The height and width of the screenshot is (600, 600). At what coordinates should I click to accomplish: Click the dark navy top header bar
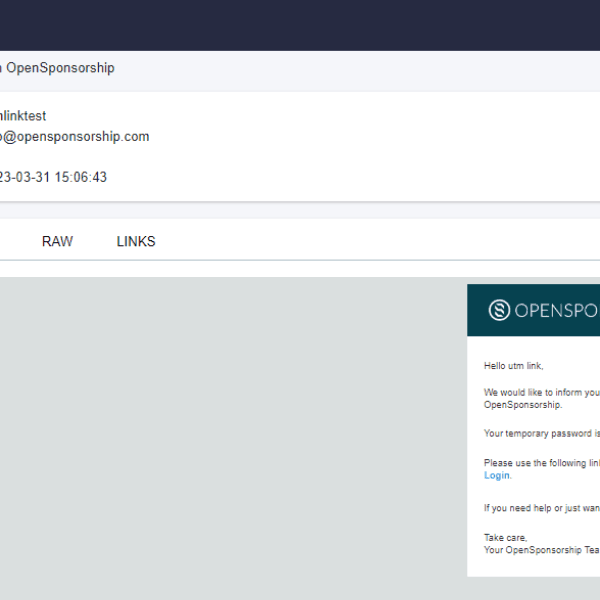(x=300, y=25)
